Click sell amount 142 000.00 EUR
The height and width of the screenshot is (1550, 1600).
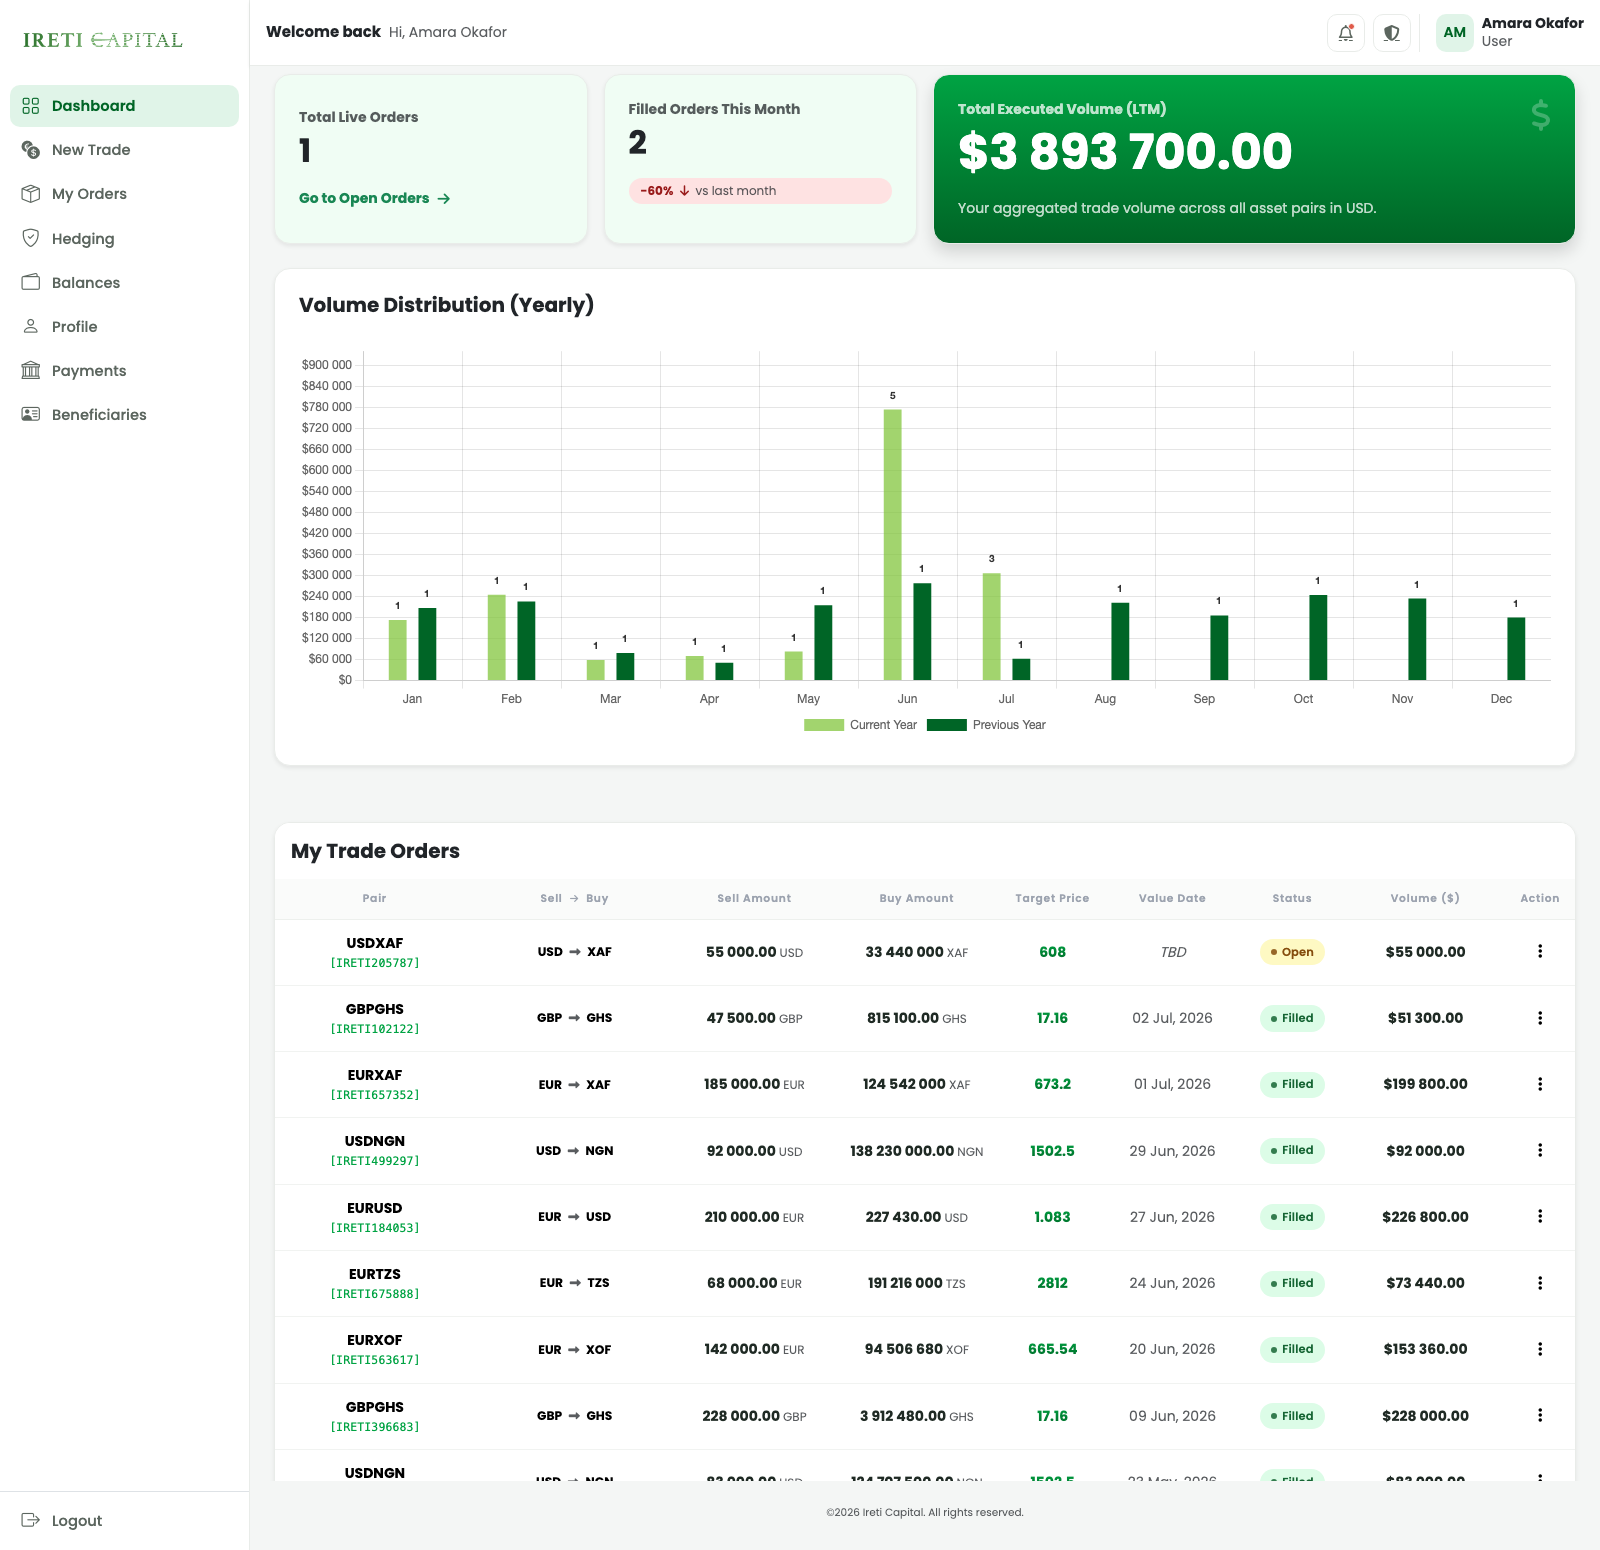coord(754,1349)
